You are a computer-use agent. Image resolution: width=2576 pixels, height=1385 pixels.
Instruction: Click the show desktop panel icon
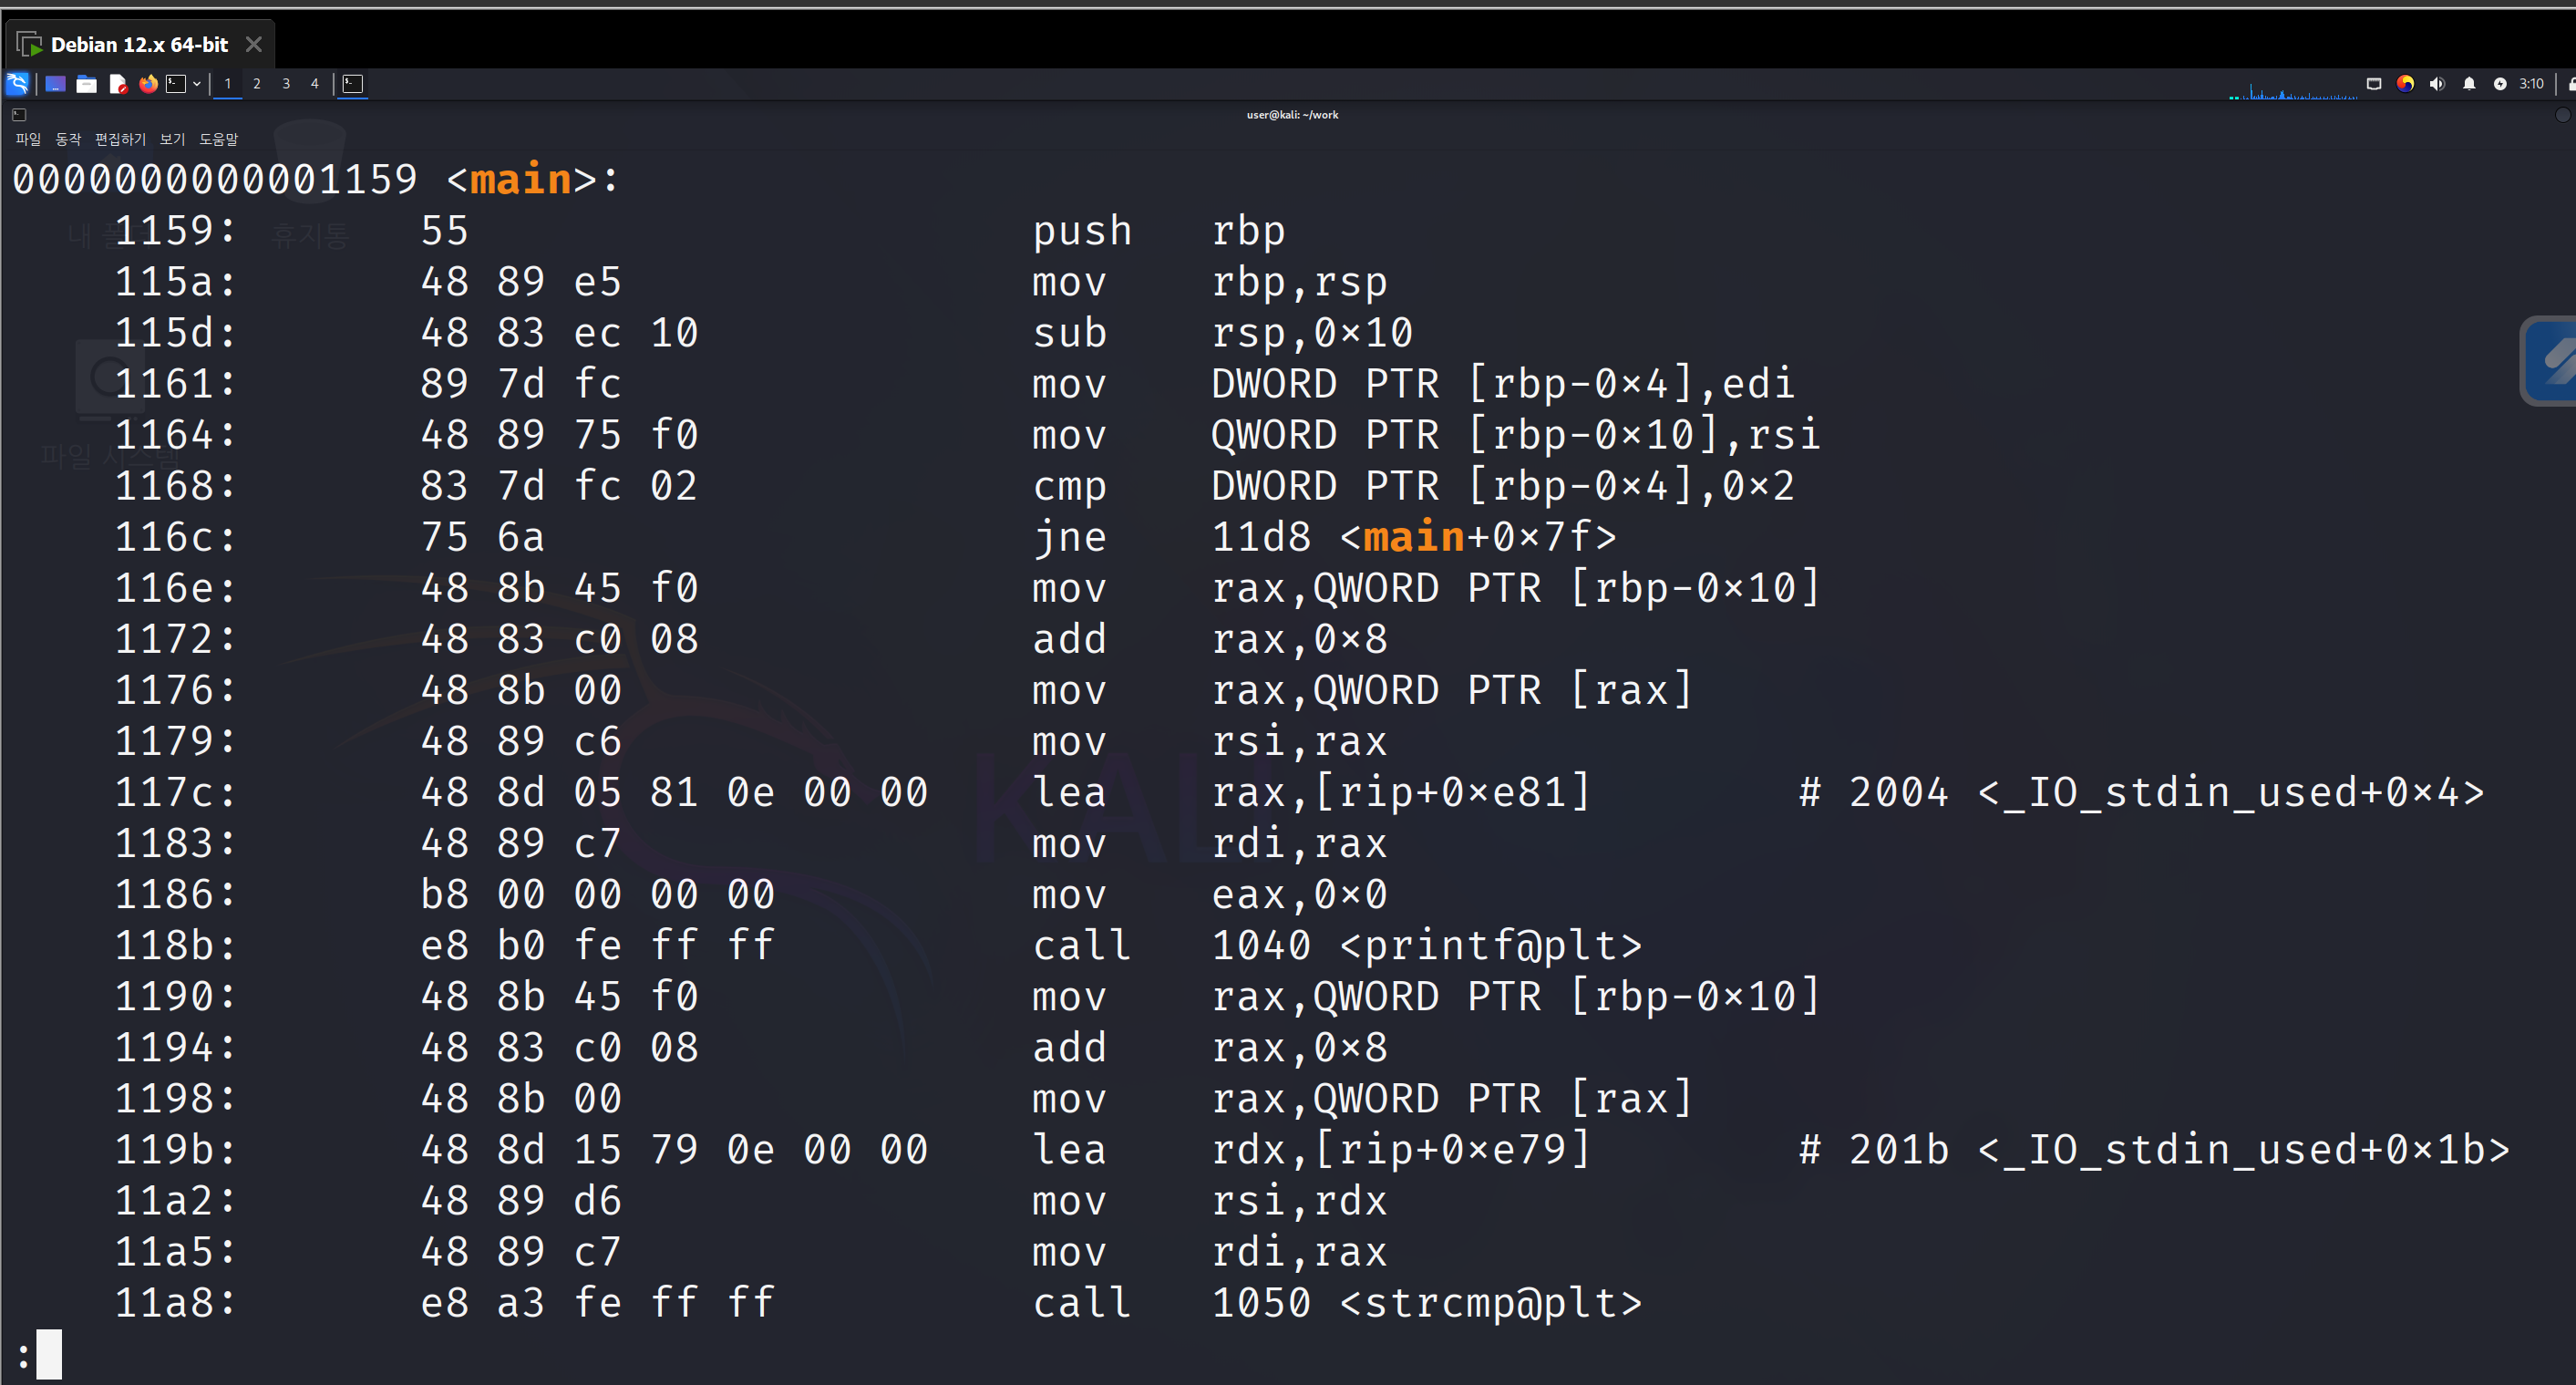click(x=56, y=84)
